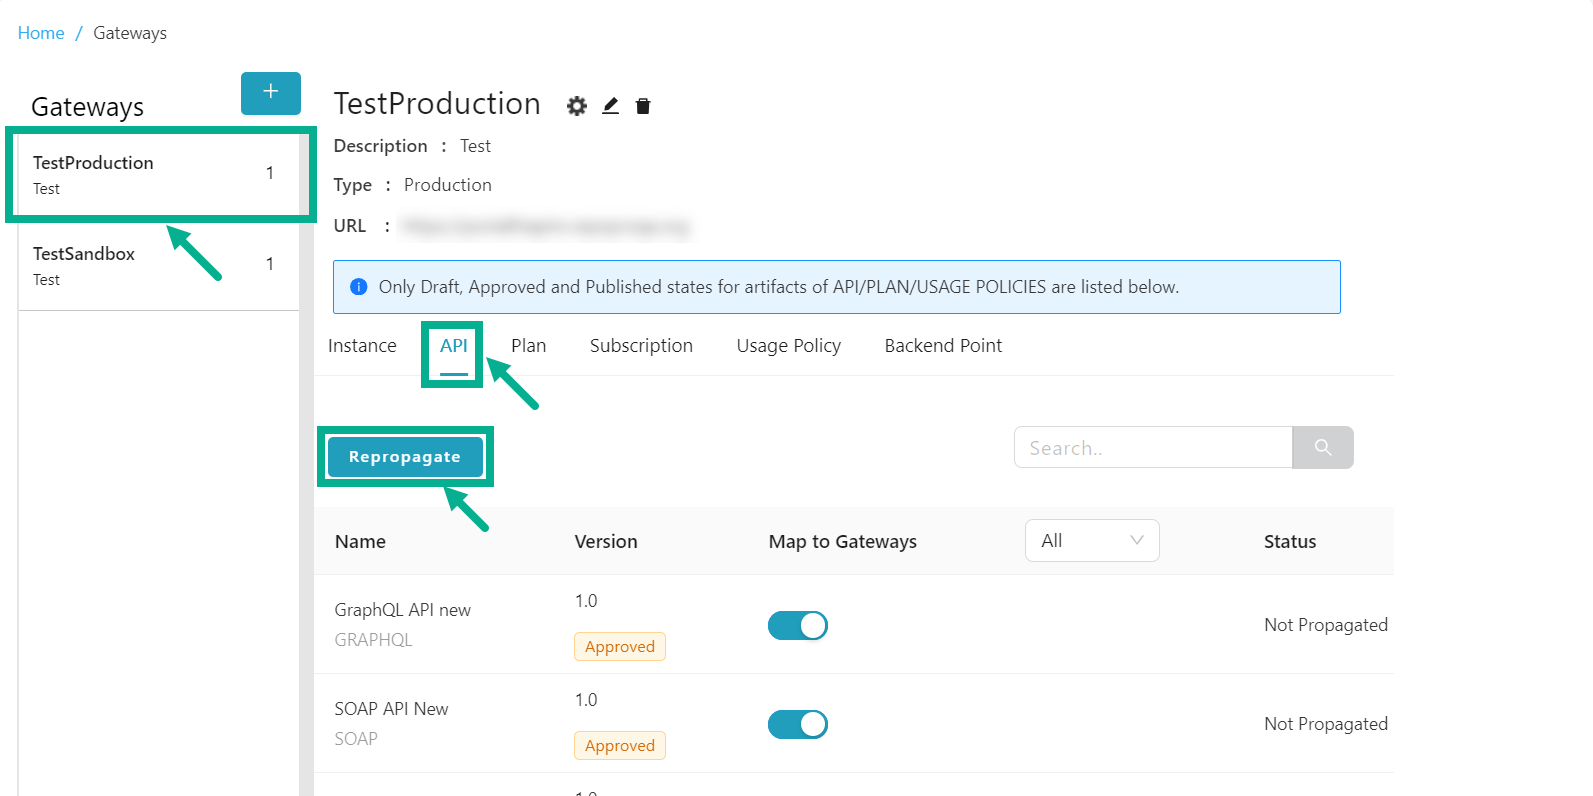Delete TestProduction gateway using trash icon
Screen dimensions: 1593x796
pyautogui.click(x=643, y=106)
